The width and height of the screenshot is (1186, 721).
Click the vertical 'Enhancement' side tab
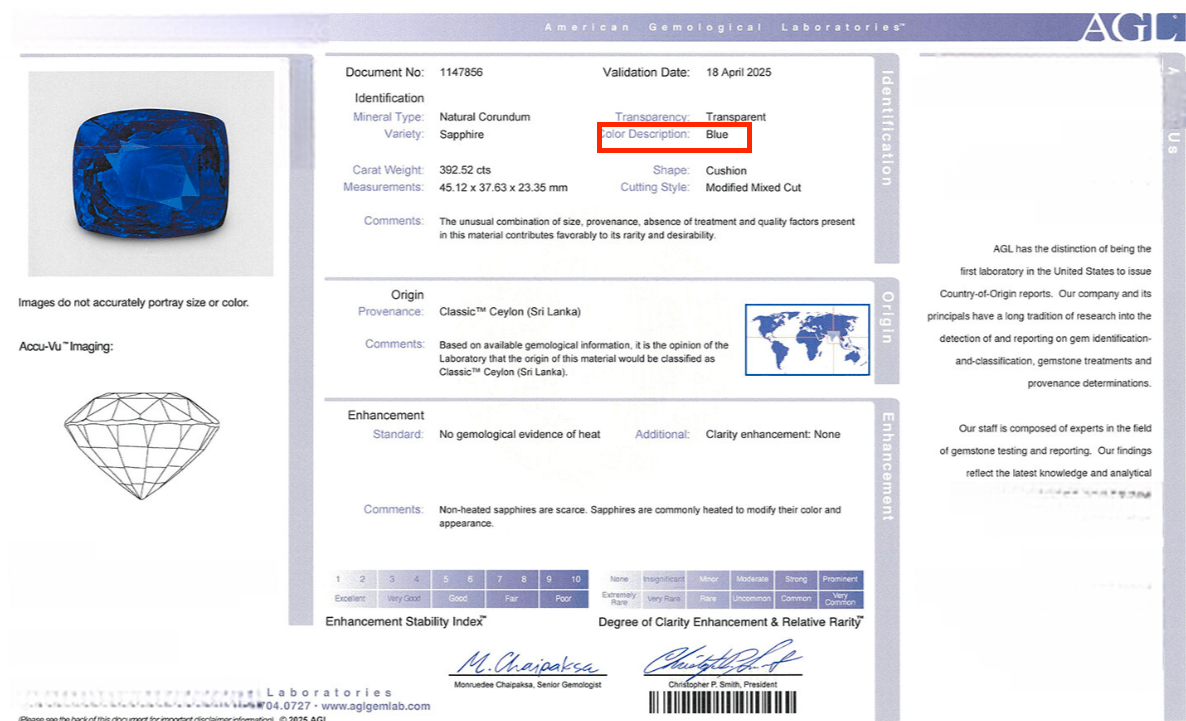(x=887, y=467)
